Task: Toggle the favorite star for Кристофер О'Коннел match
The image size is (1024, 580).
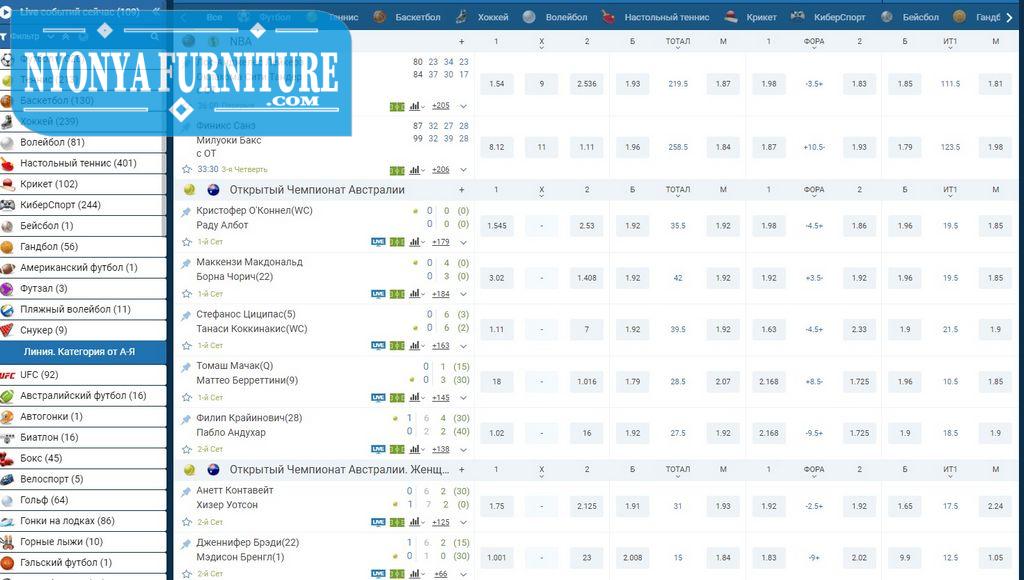Action: pyautogui.click(x=187, y=242)
